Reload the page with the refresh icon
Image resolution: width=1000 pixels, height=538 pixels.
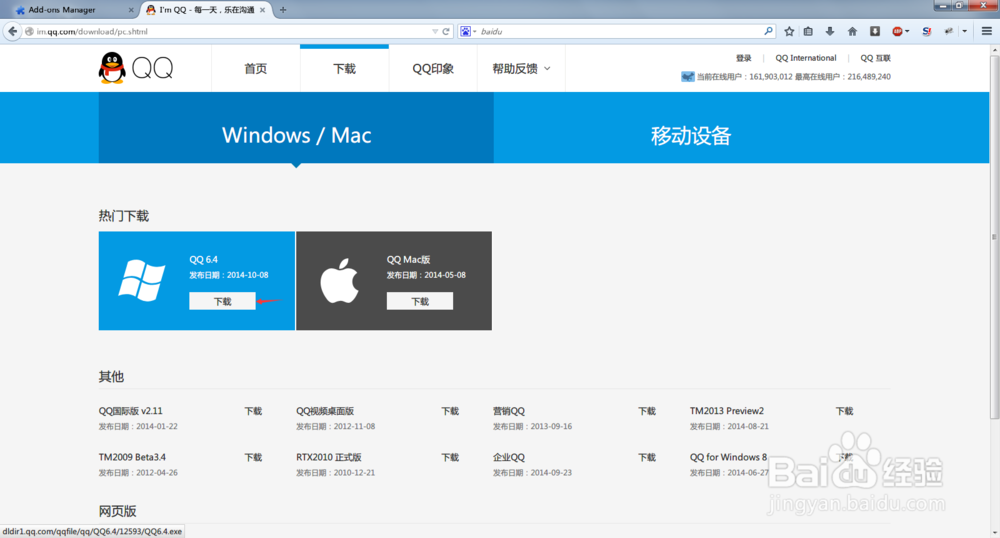click(x=446, y=31)
